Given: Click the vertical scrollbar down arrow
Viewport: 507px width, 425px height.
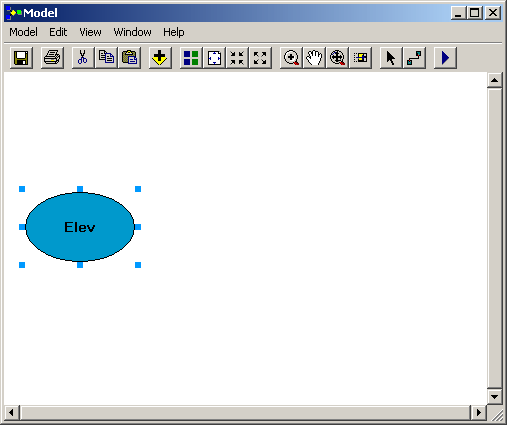Looking at the screenshot, I should tap(494, 397).
